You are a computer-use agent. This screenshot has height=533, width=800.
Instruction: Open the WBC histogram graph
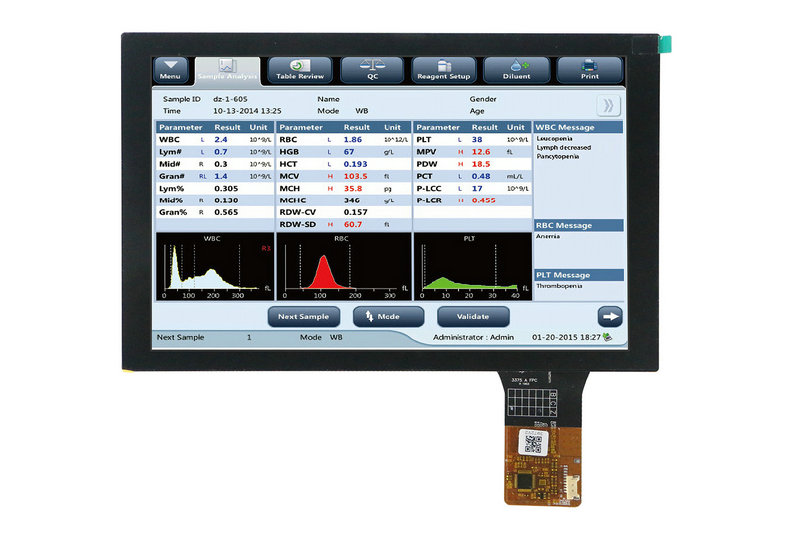(x=213, y=268)
